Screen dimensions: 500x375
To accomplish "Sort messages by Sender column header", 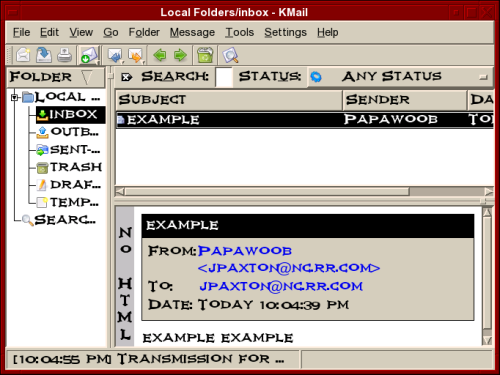I will (x=404, y=100).
